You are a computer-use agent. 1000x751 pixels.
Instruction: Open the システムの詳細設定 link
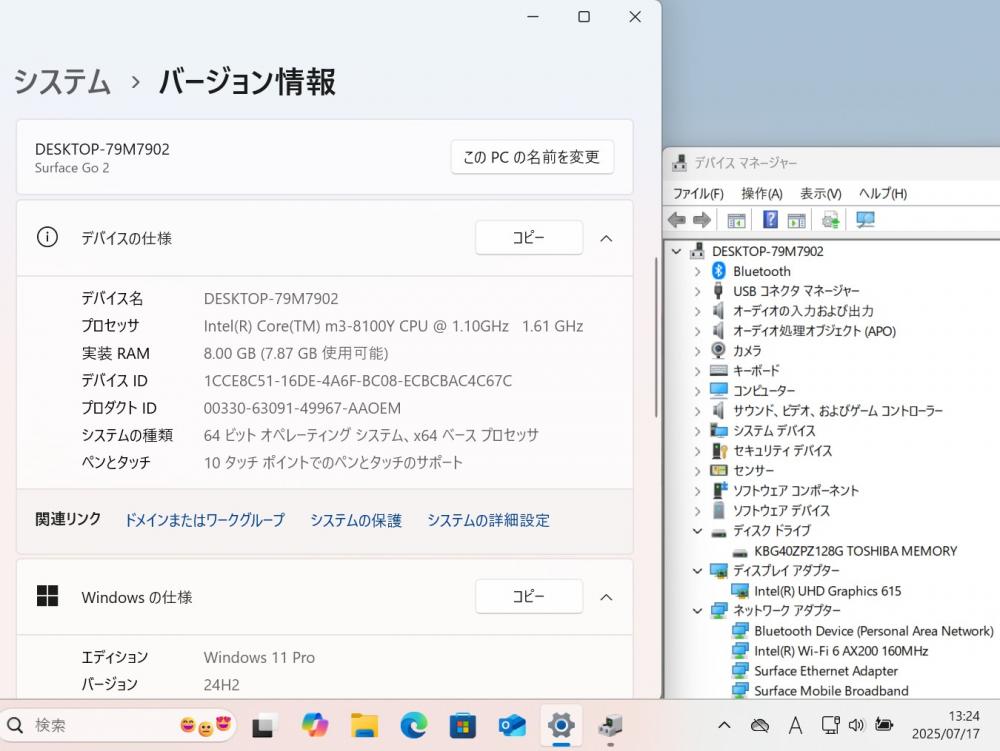click(x=488, y=520)
